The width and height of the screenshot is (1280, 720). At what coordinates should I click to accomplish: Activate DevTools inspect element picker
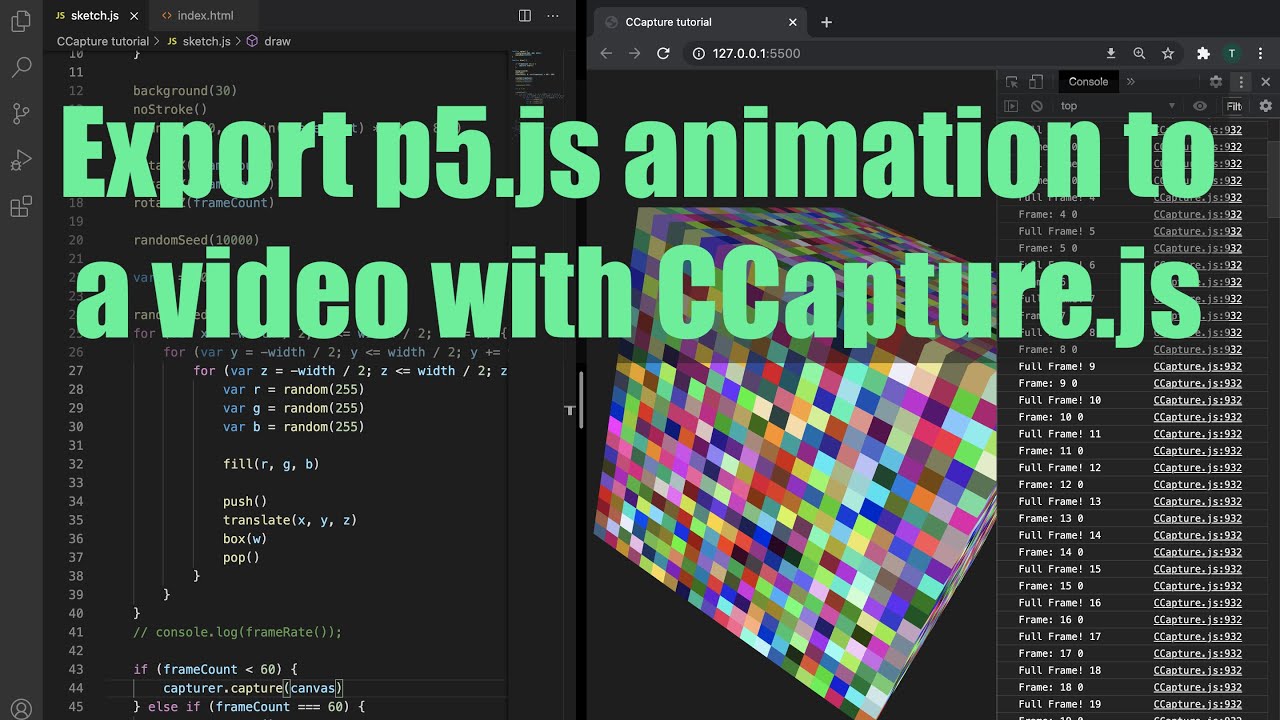point(1012,82)
